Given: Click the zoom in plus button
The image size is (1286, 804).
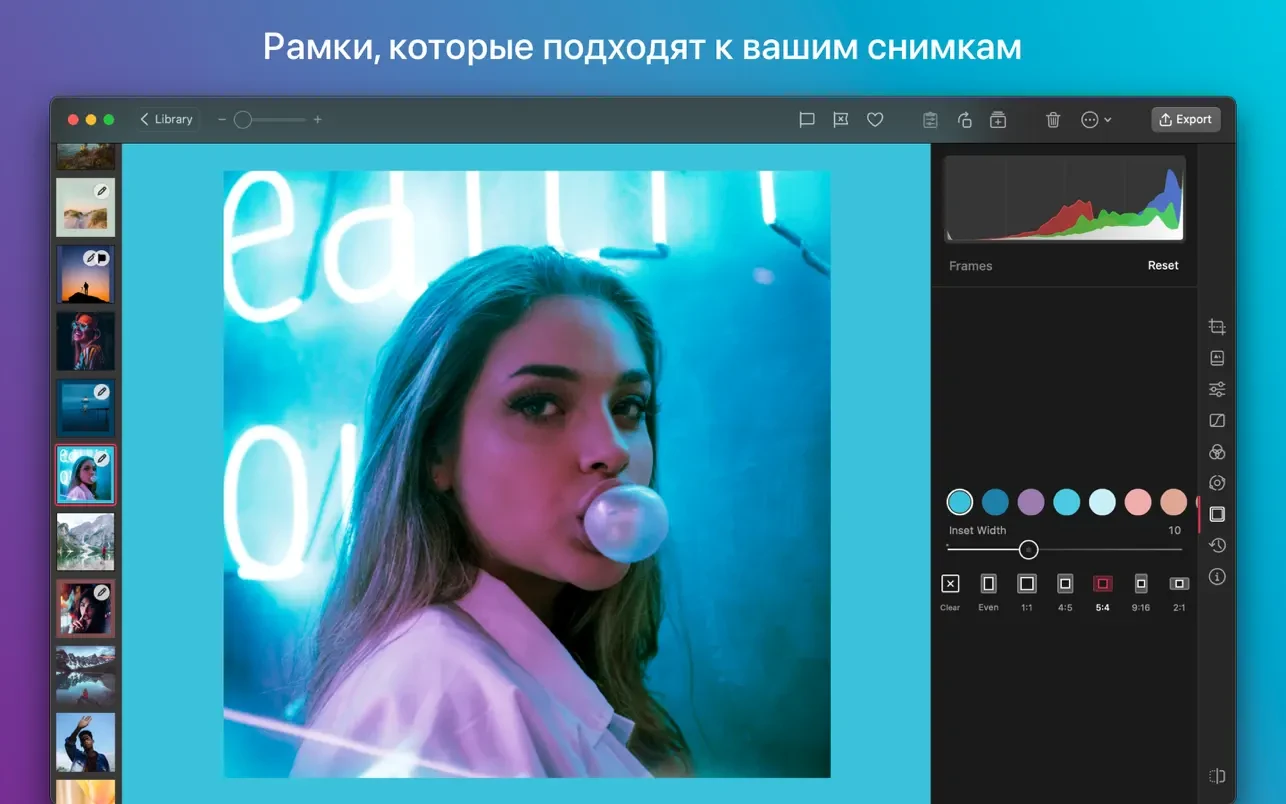Looking at the screenshot, I should (318, 119).
